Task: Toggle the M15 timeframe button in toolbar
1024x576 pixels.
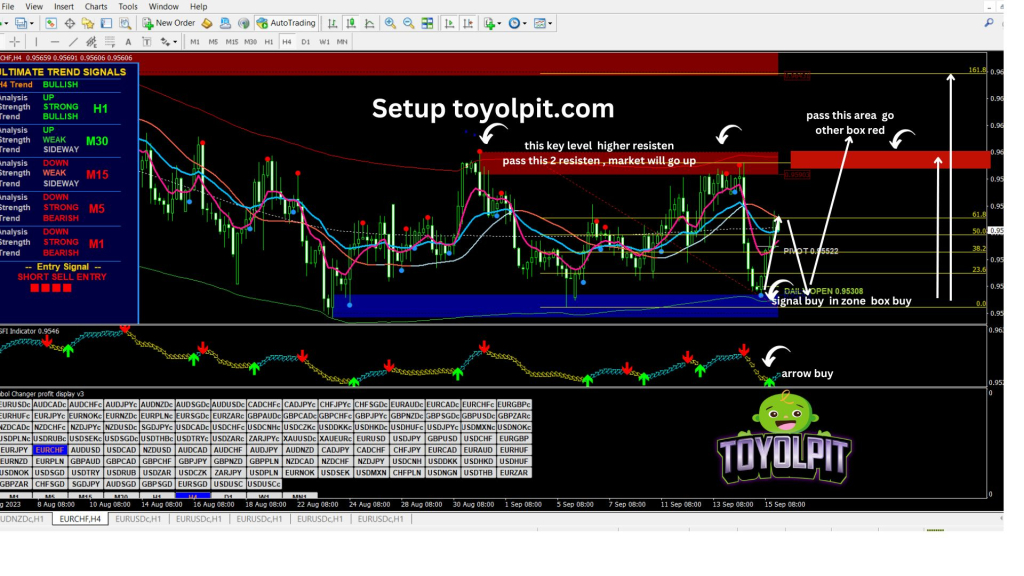Action: [231, 42]
